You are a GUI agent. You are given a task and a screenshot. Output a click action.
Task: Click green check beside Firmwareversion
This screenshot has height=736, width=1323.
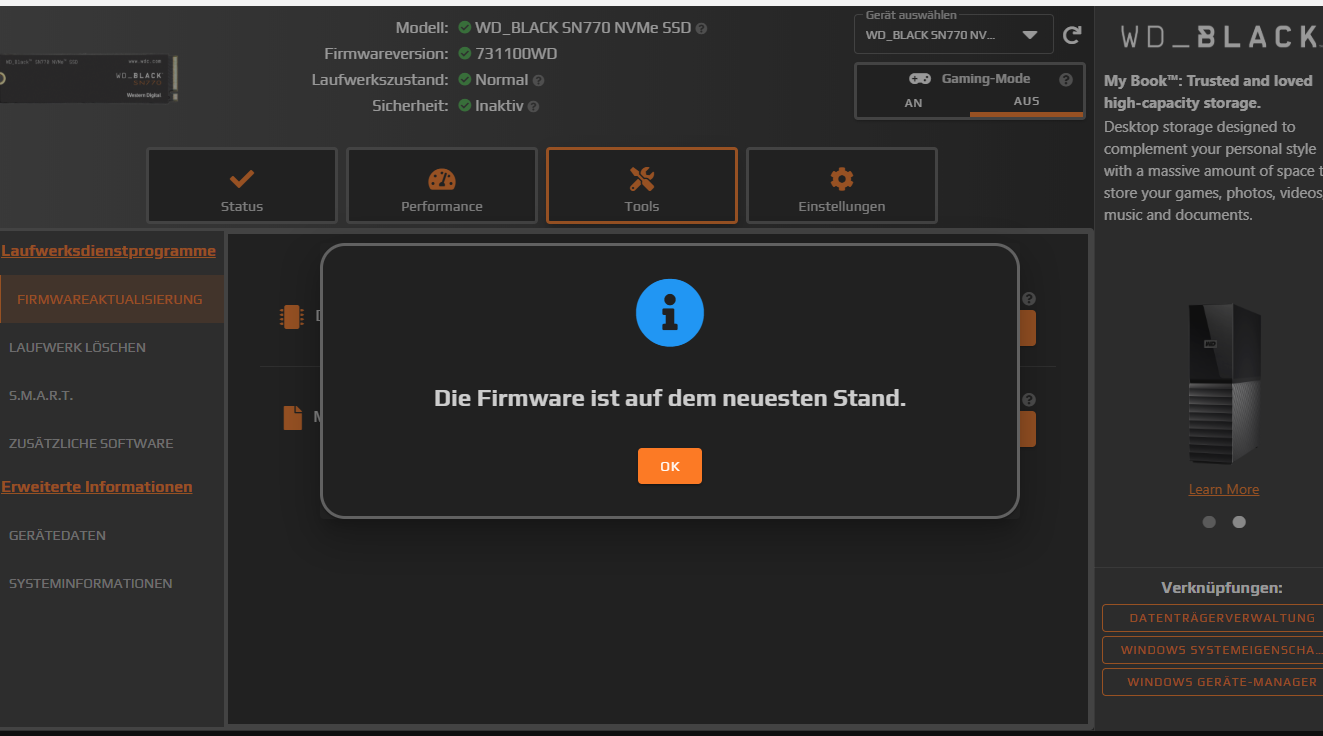click(x=464, y=53)
